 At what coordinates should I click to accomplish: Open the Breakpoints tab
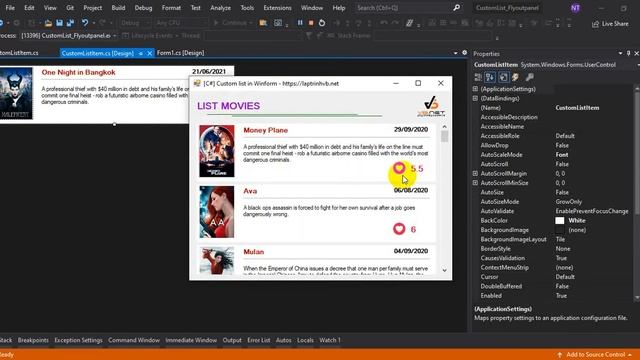click(33, 340)
